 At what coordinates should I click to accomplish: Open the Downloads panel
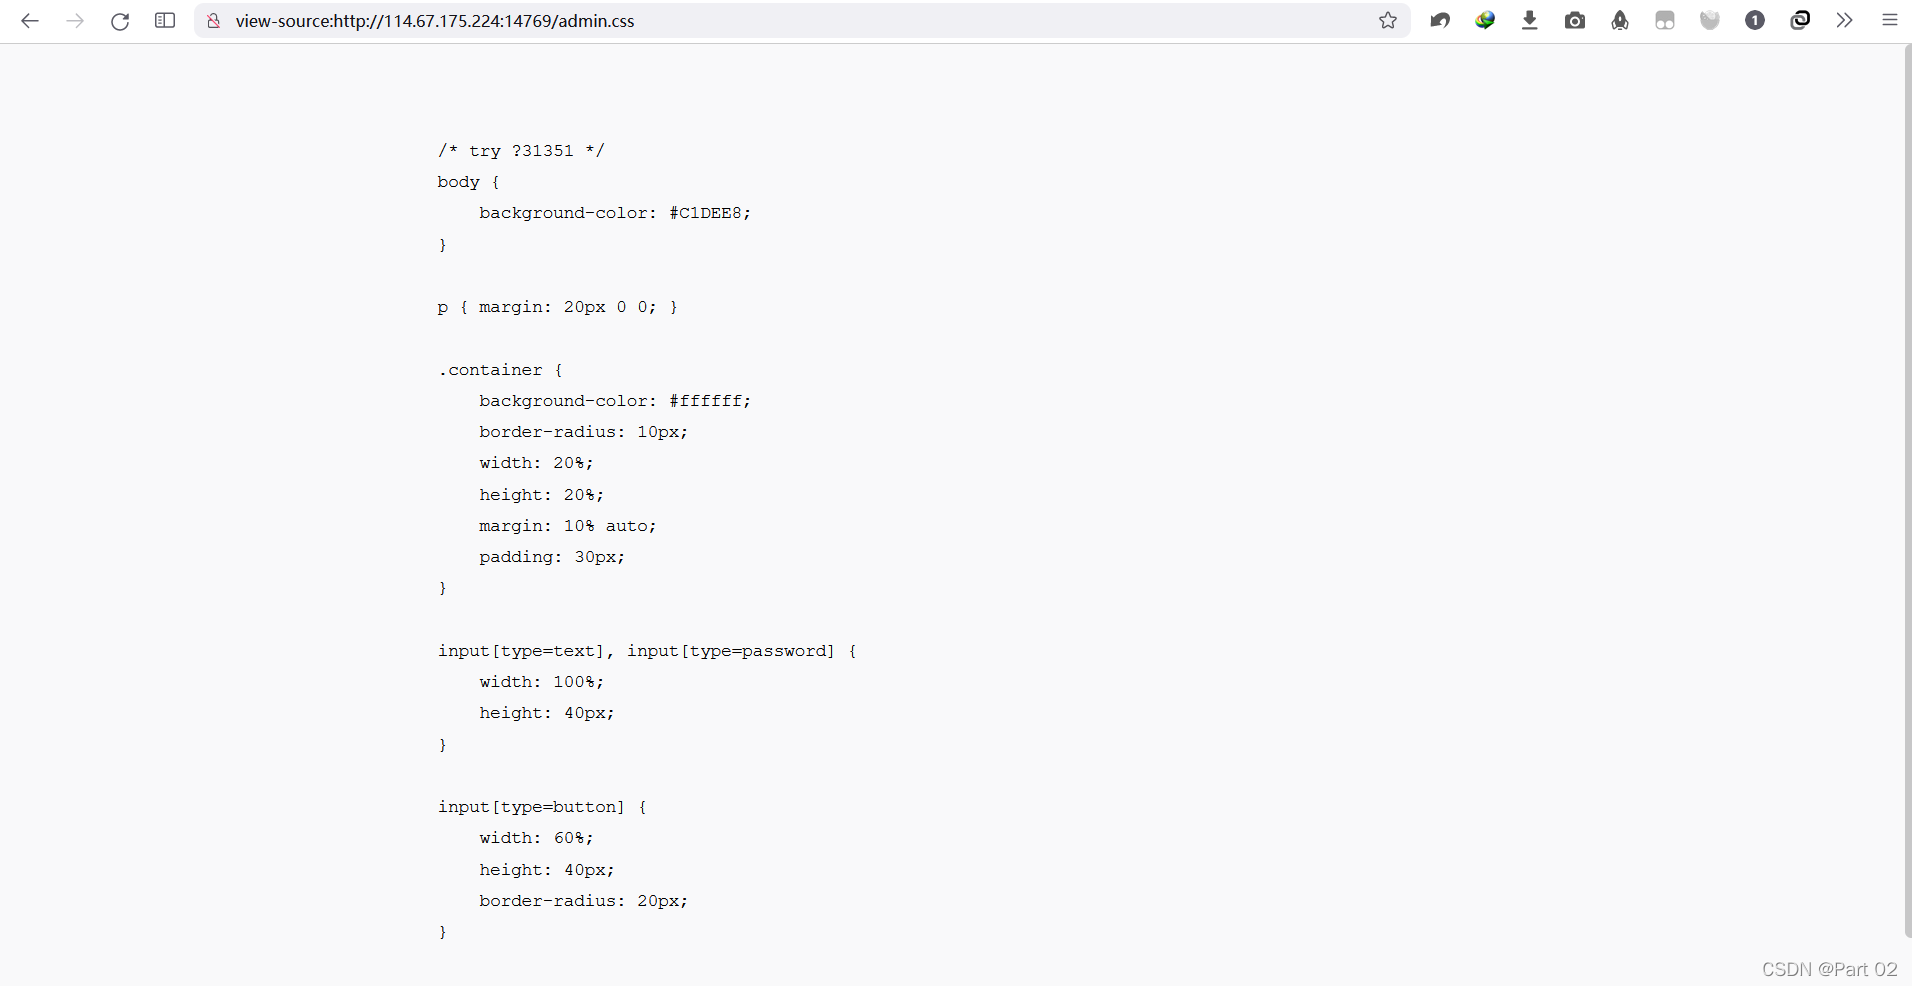click(1531, 20)
